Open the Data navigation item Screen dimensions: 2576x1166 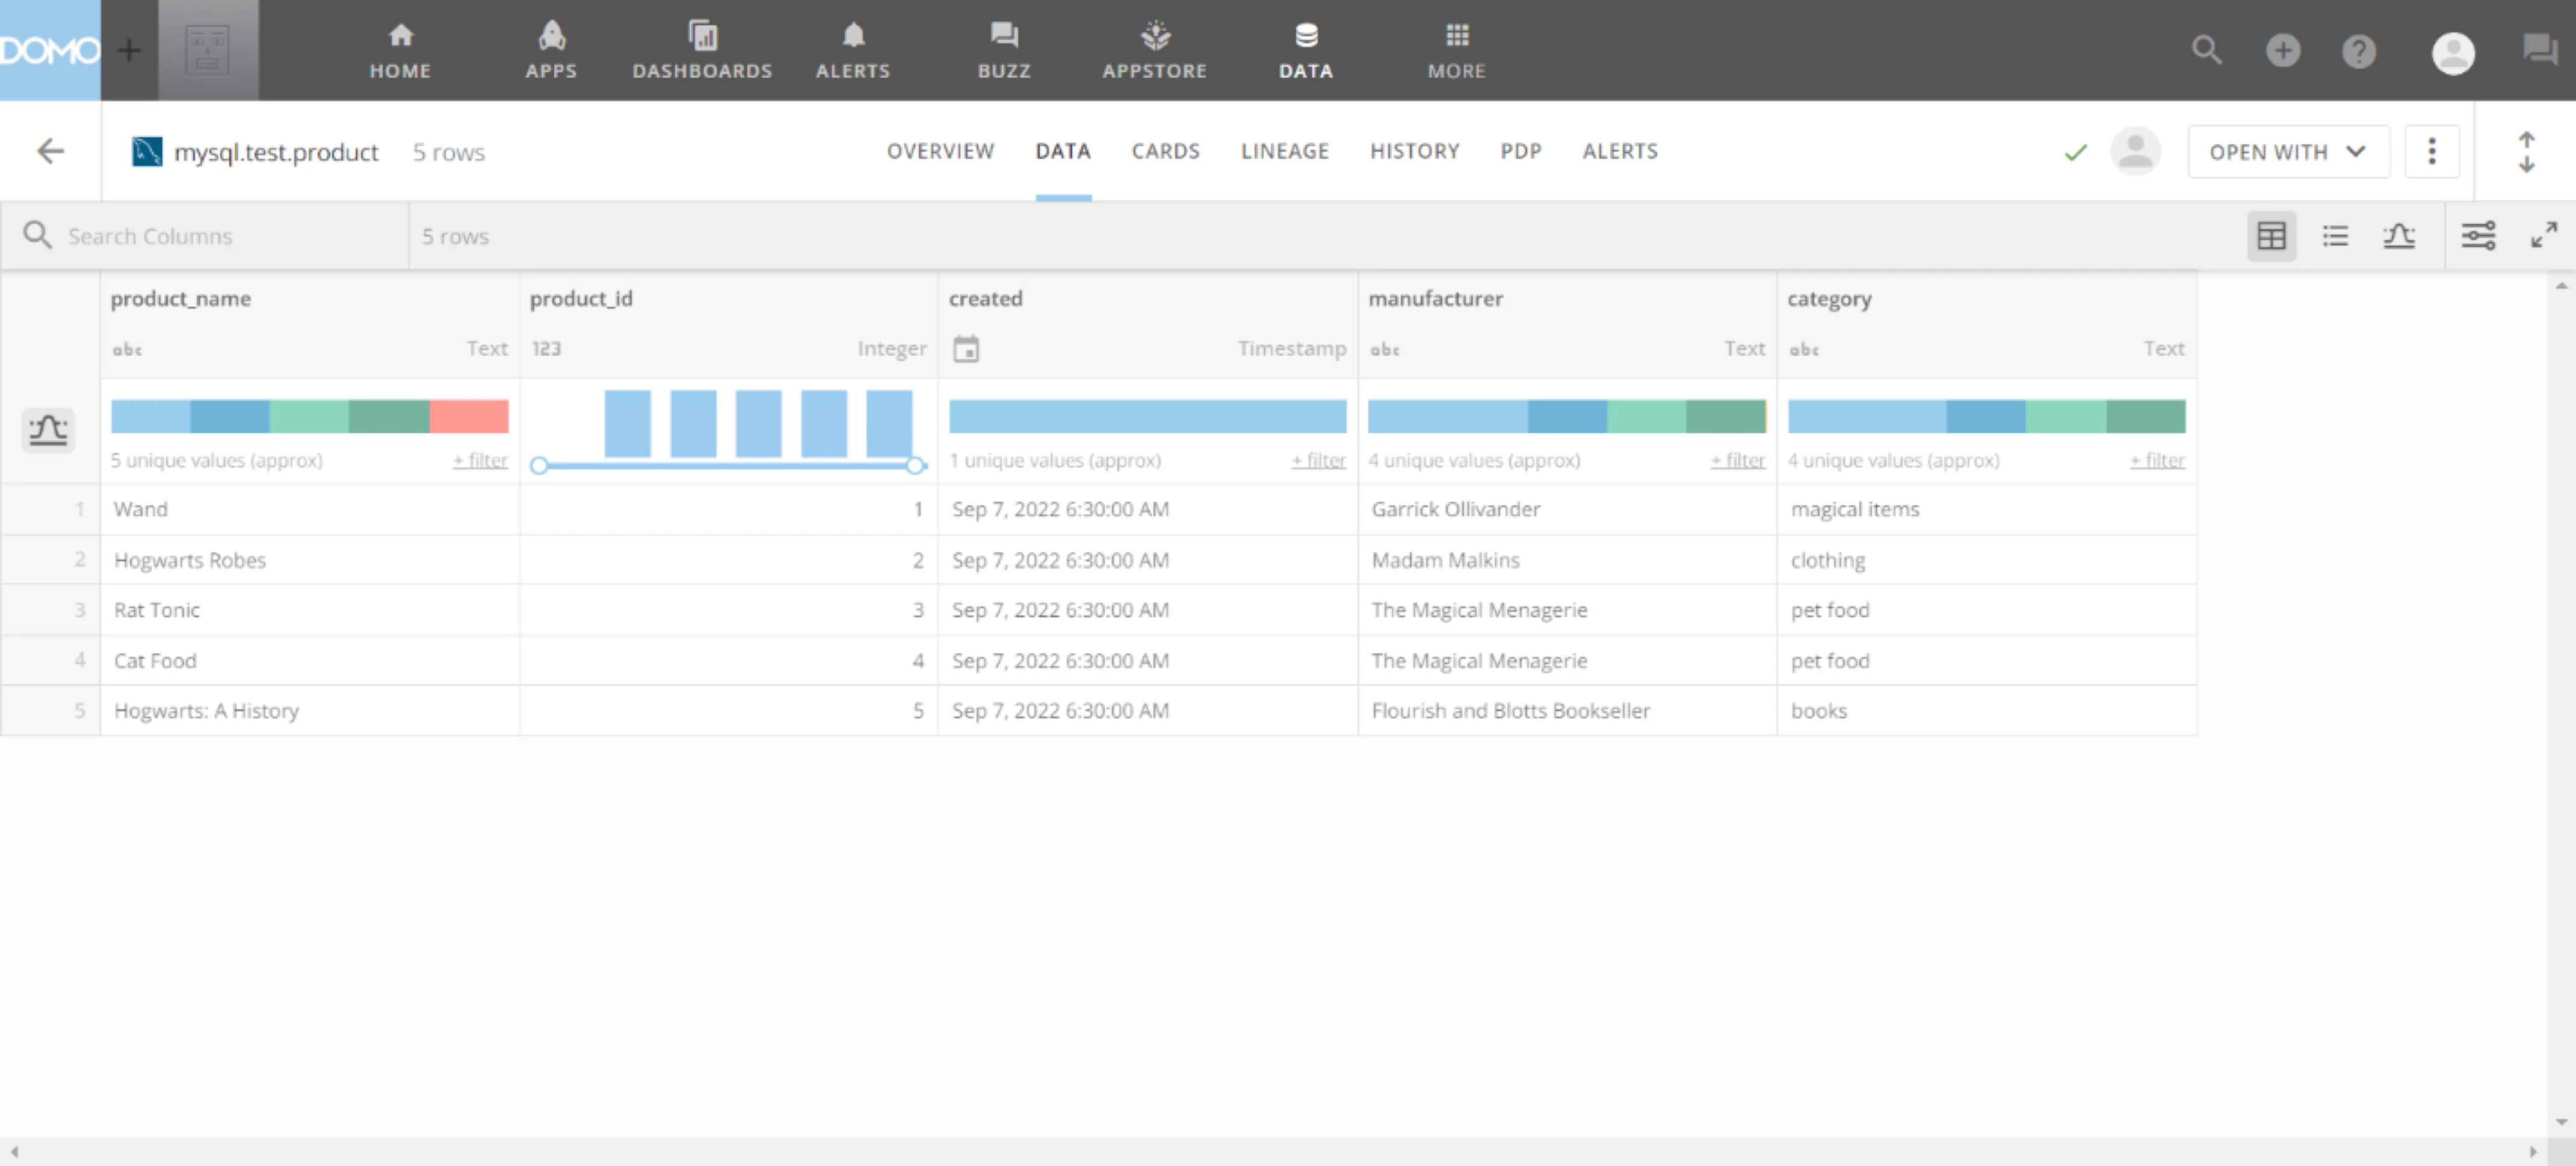click(1306, 50)
